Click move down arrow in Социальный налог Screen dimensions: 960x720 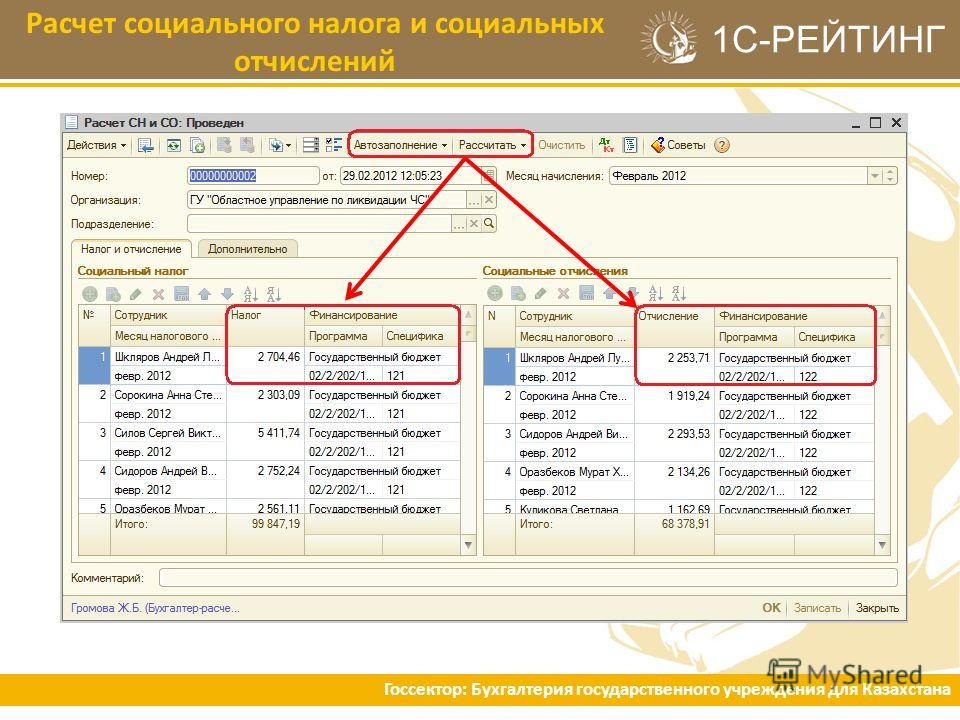227,294
